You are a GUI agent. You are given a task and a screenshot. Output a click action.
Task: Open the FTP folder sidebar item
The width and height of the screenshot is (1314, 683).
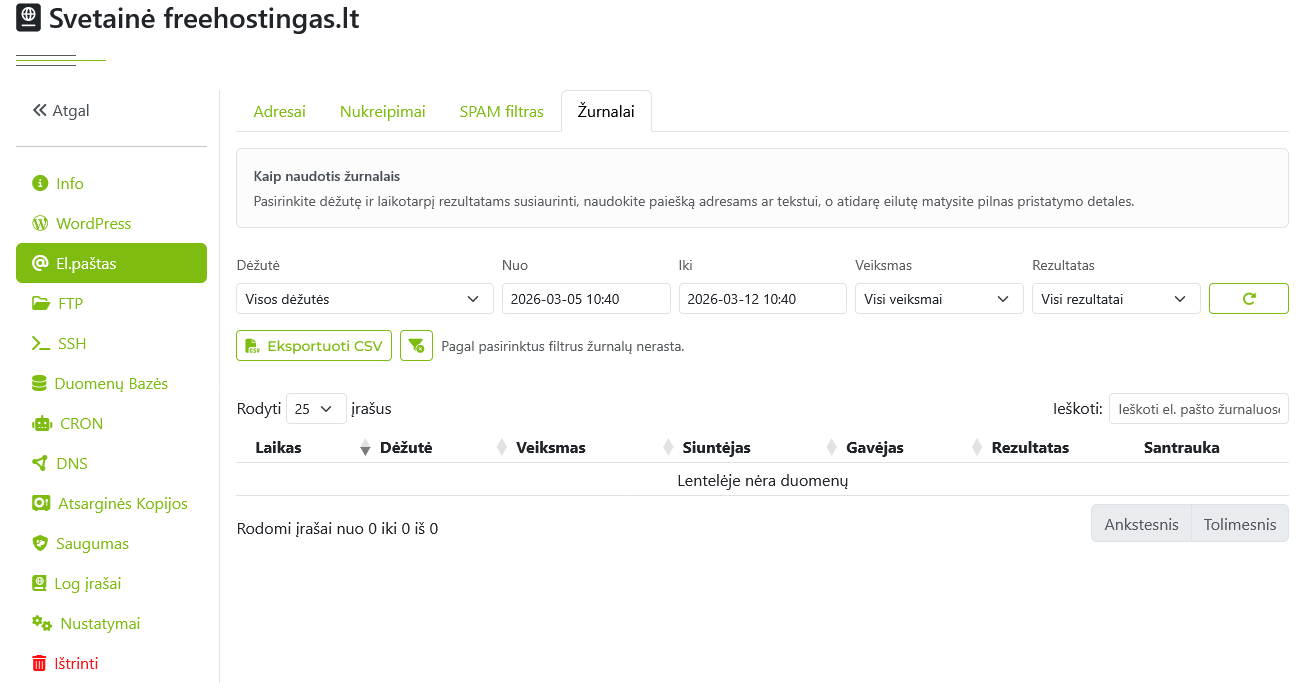[70, 304]
